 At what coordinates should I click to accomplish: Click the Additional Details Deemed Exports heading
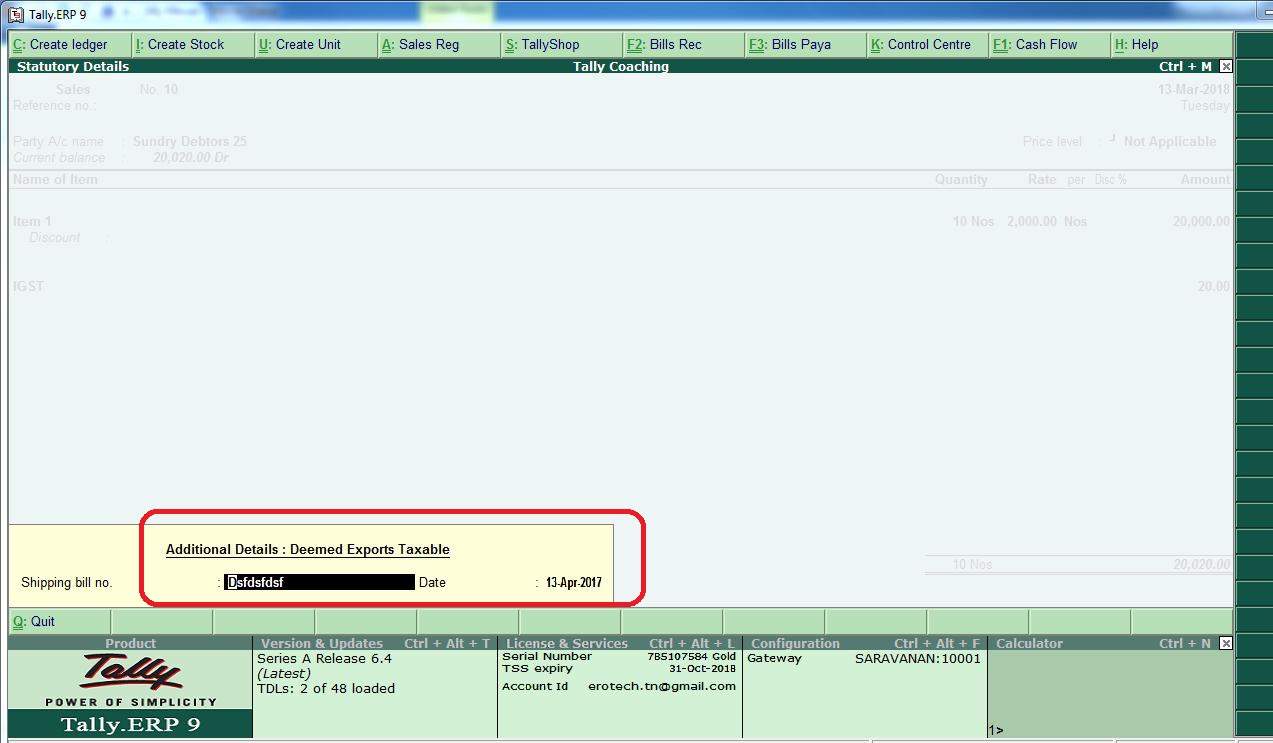coord(307,549)
